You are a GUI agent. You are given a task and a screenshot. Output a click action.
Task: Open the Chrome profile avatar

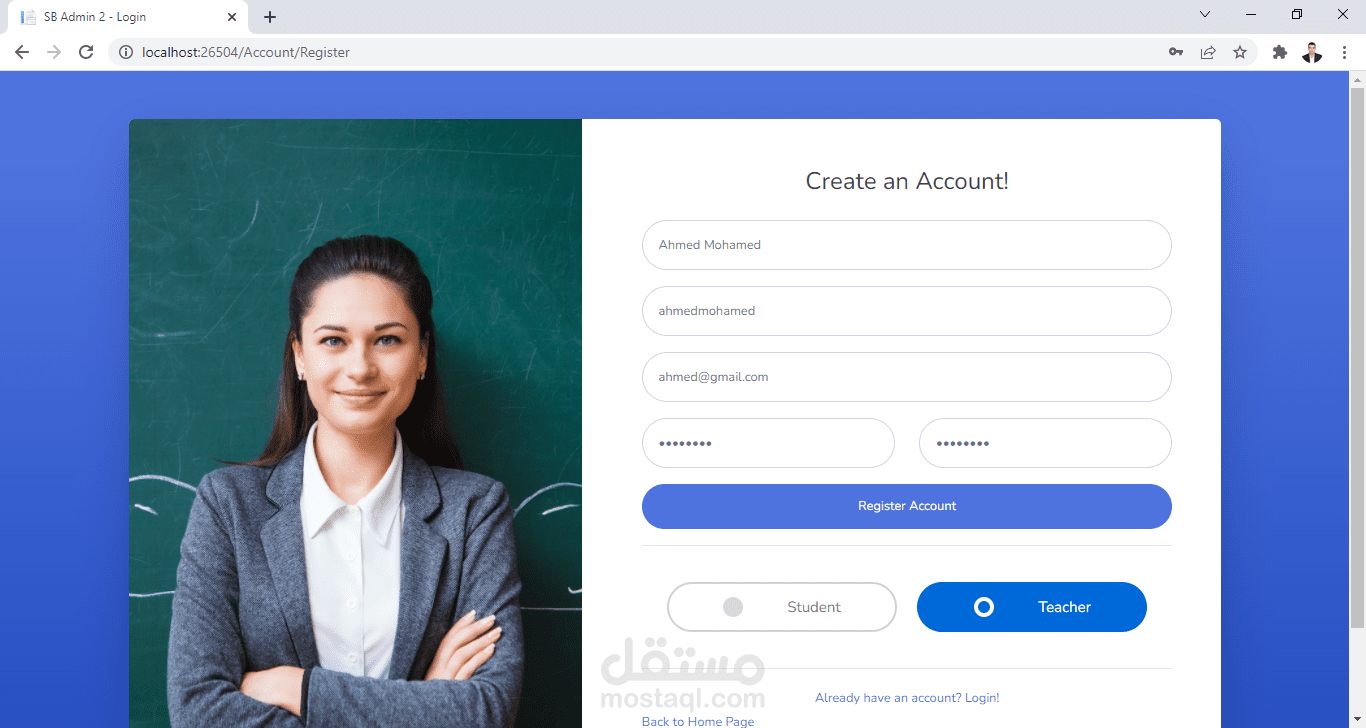tap(1312, 52)
